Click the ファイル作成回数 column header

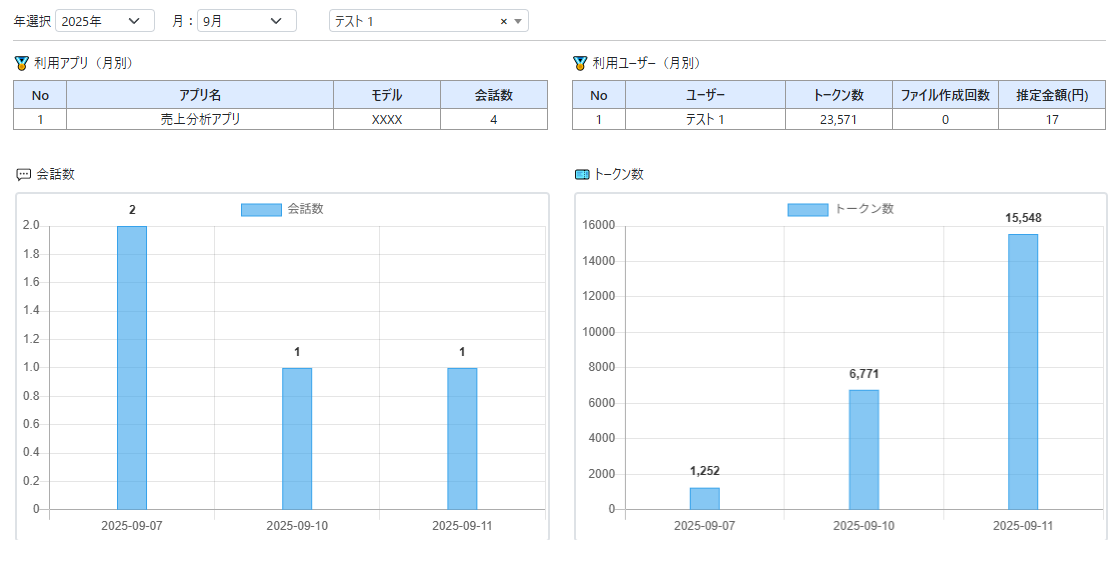[x=945, y=95]
